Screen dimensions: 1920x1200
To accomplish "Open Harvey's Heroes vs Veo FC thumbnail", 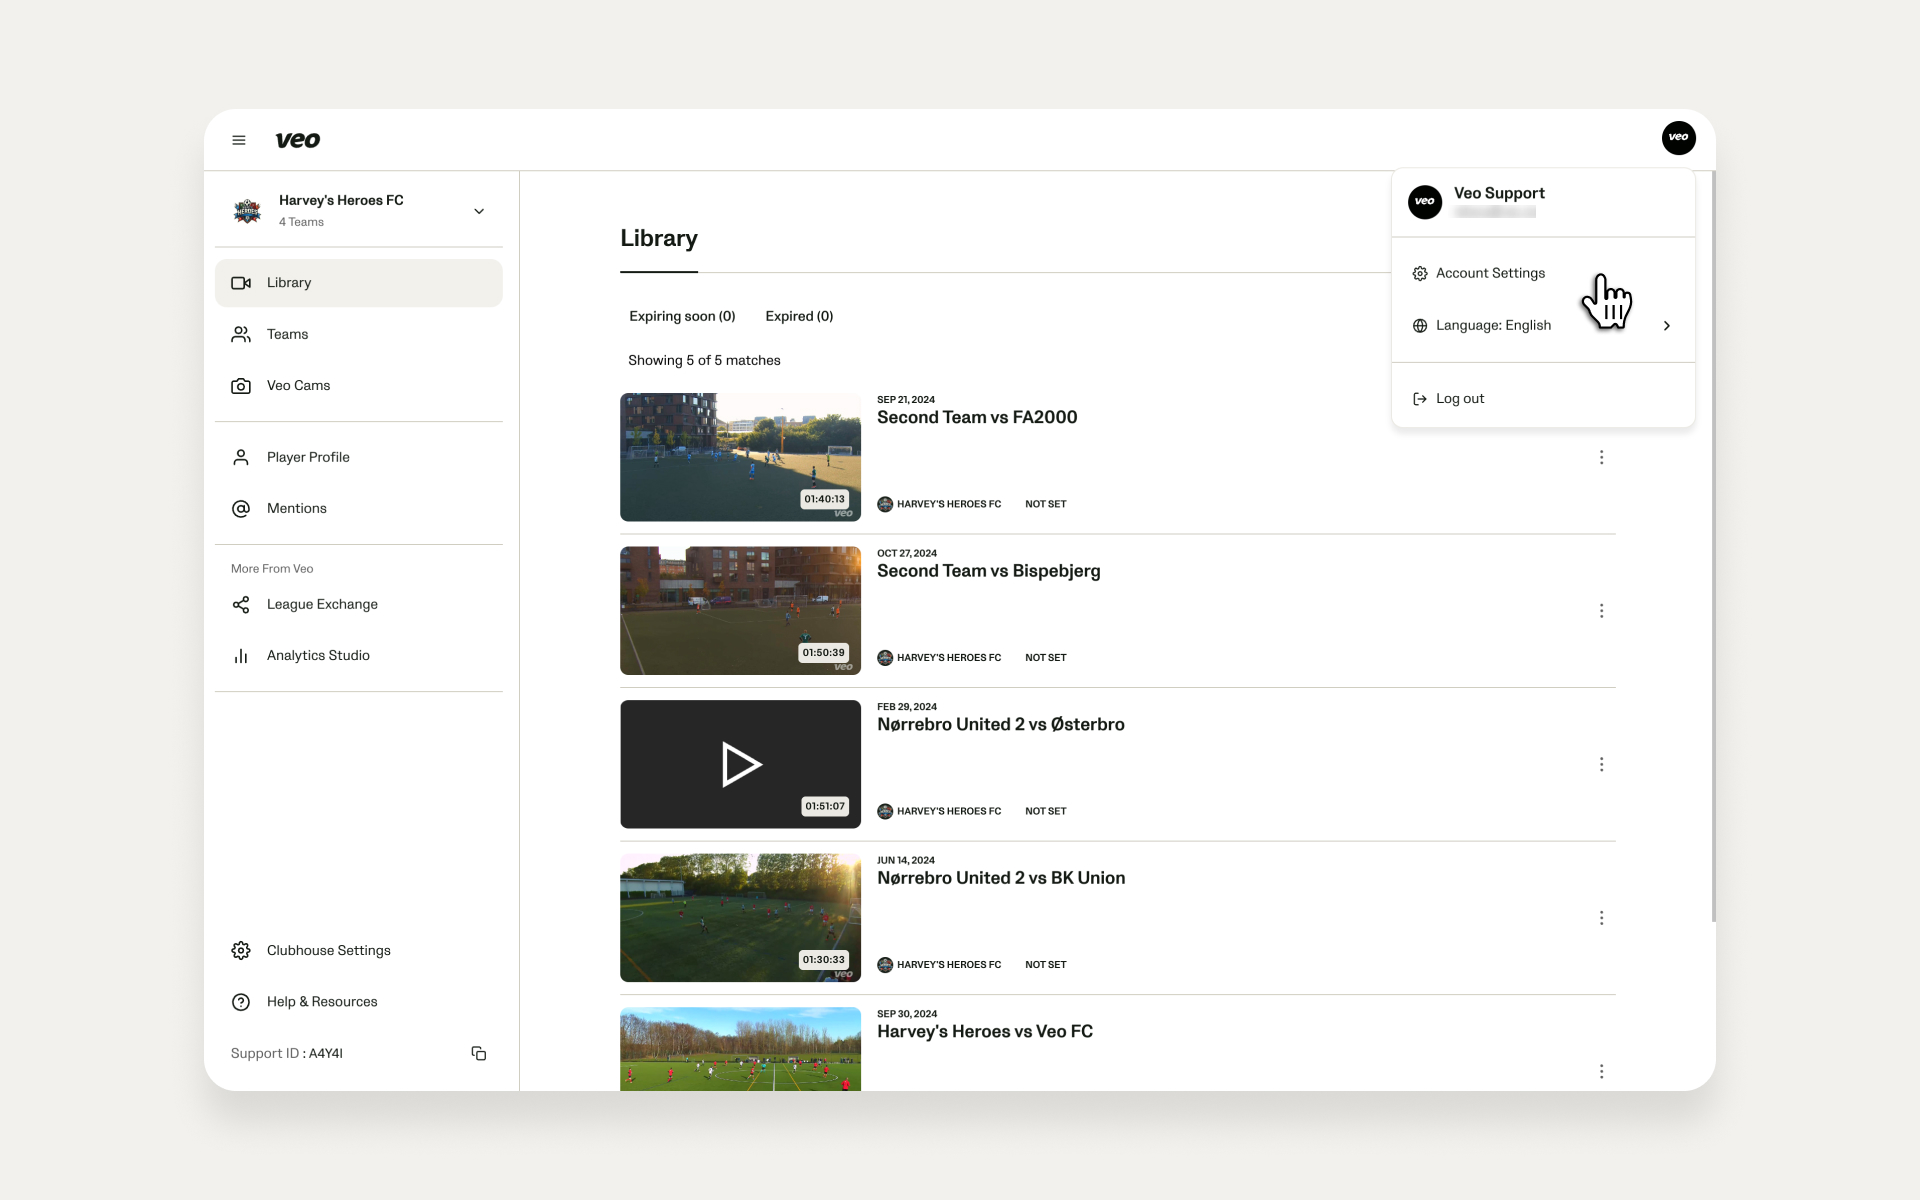I will pos(740,1048).
